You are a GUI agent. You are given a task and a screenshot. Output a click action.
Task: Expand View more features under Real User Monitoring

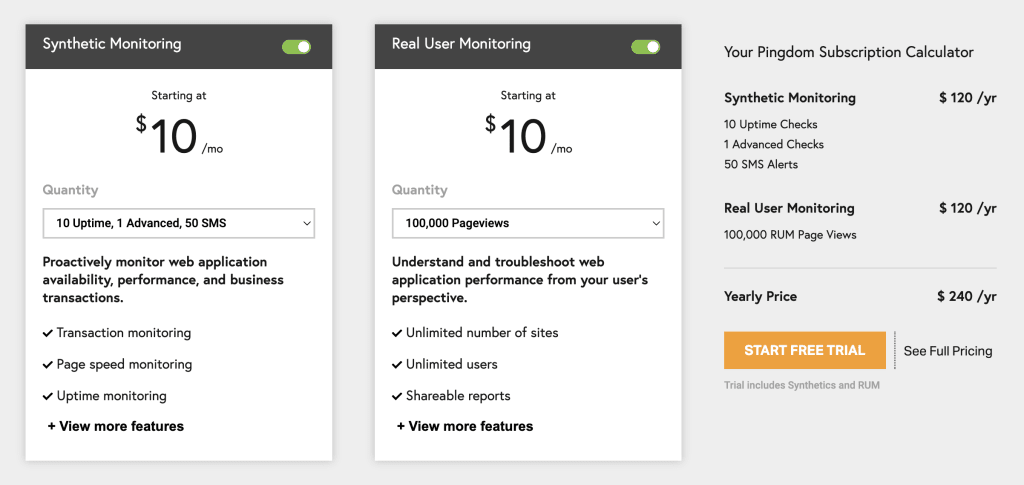[465, 426]
